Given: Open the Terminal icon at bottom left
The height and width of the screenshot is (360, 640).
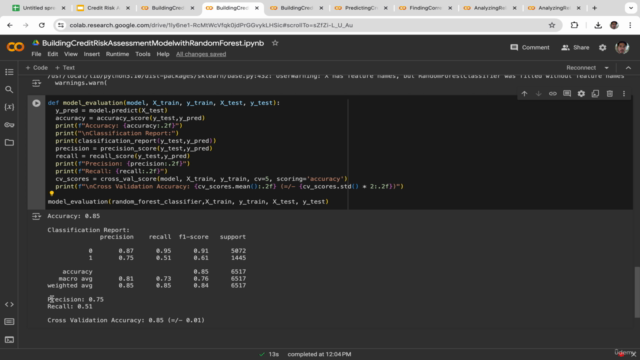Looking at the screenshot, I should [x=9, y=340].
